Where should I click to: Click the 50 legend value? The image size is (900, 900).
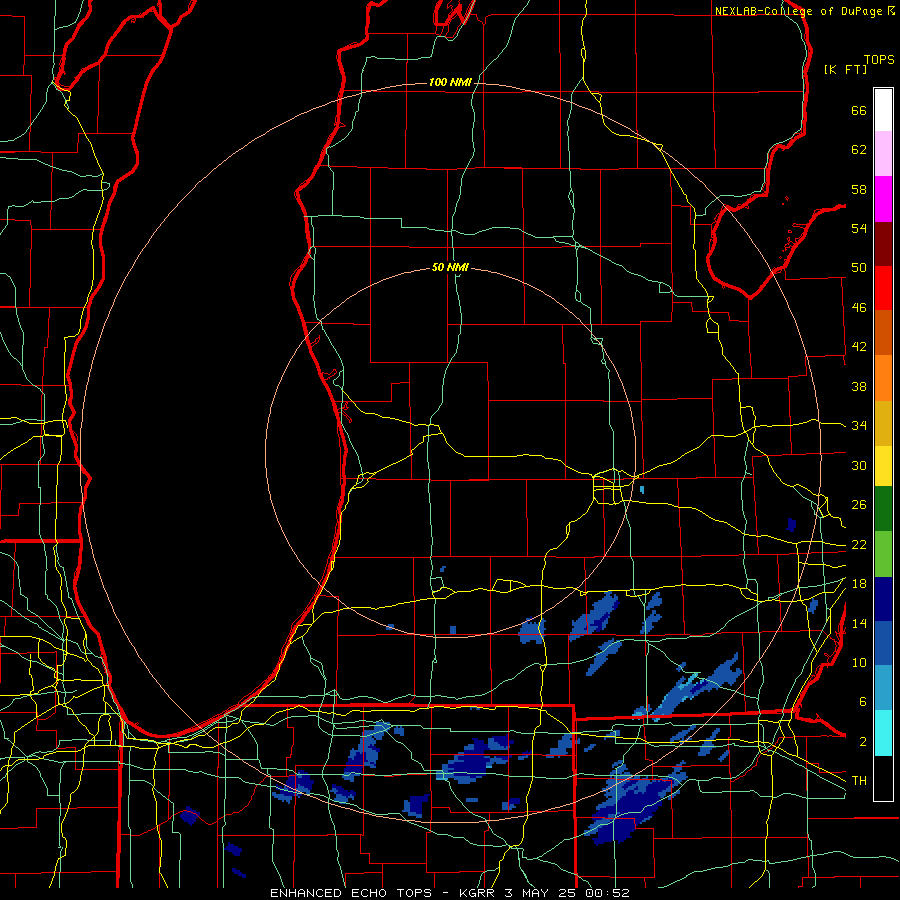tap(859, 268)
